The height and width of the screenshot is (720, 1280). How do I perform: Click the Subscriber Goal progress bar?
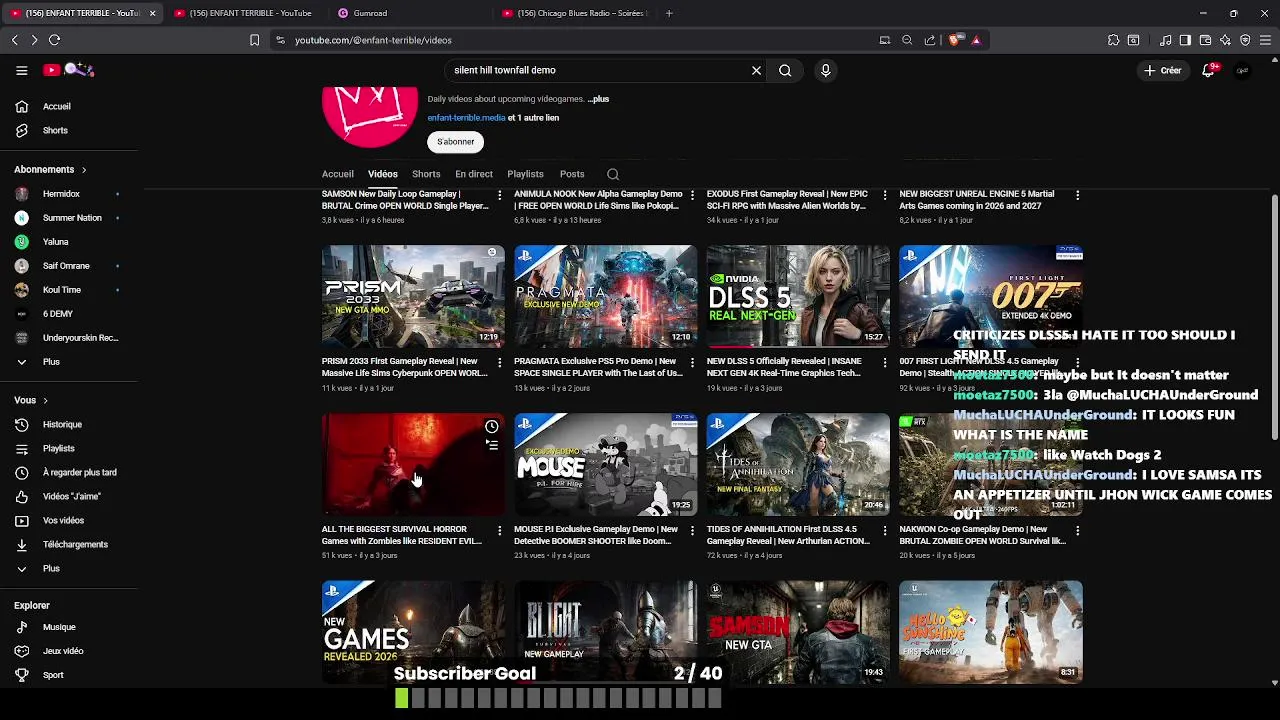point(558,698)
